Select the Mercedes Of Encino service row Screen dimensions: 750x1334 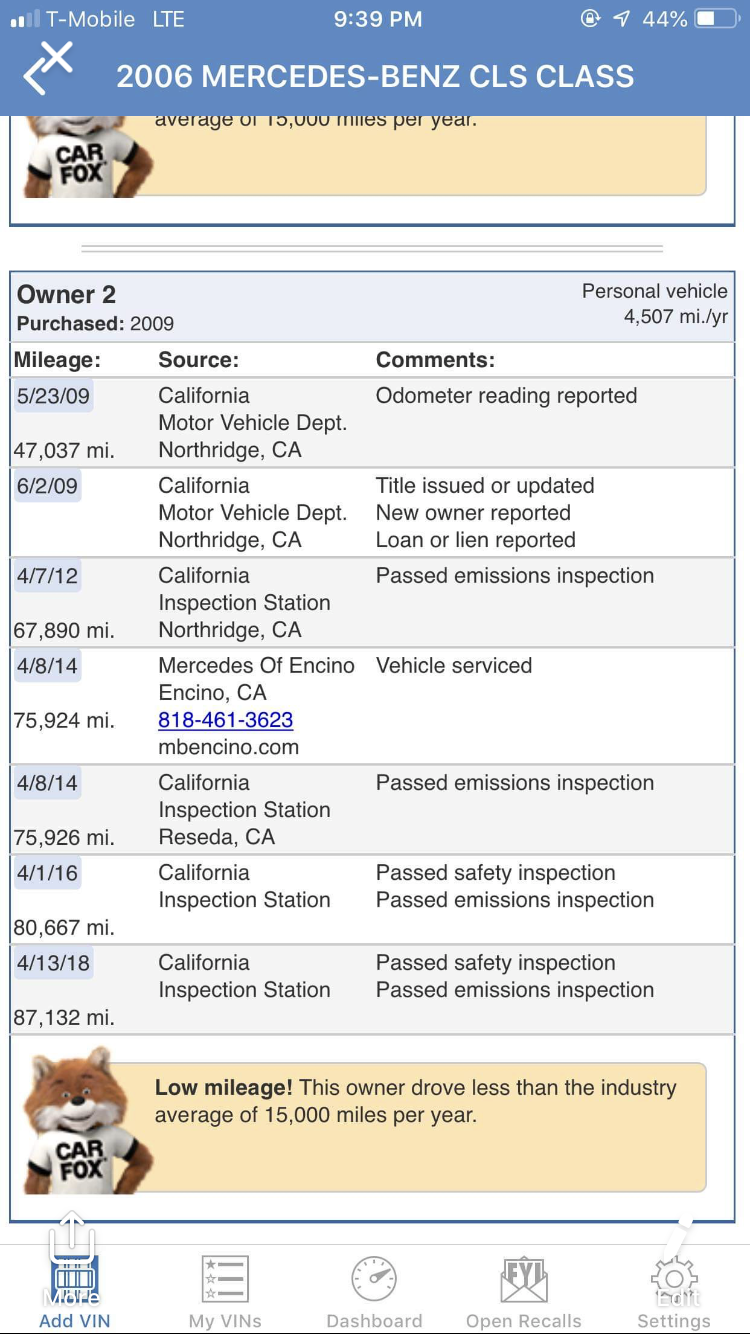(x=372, y=706)
